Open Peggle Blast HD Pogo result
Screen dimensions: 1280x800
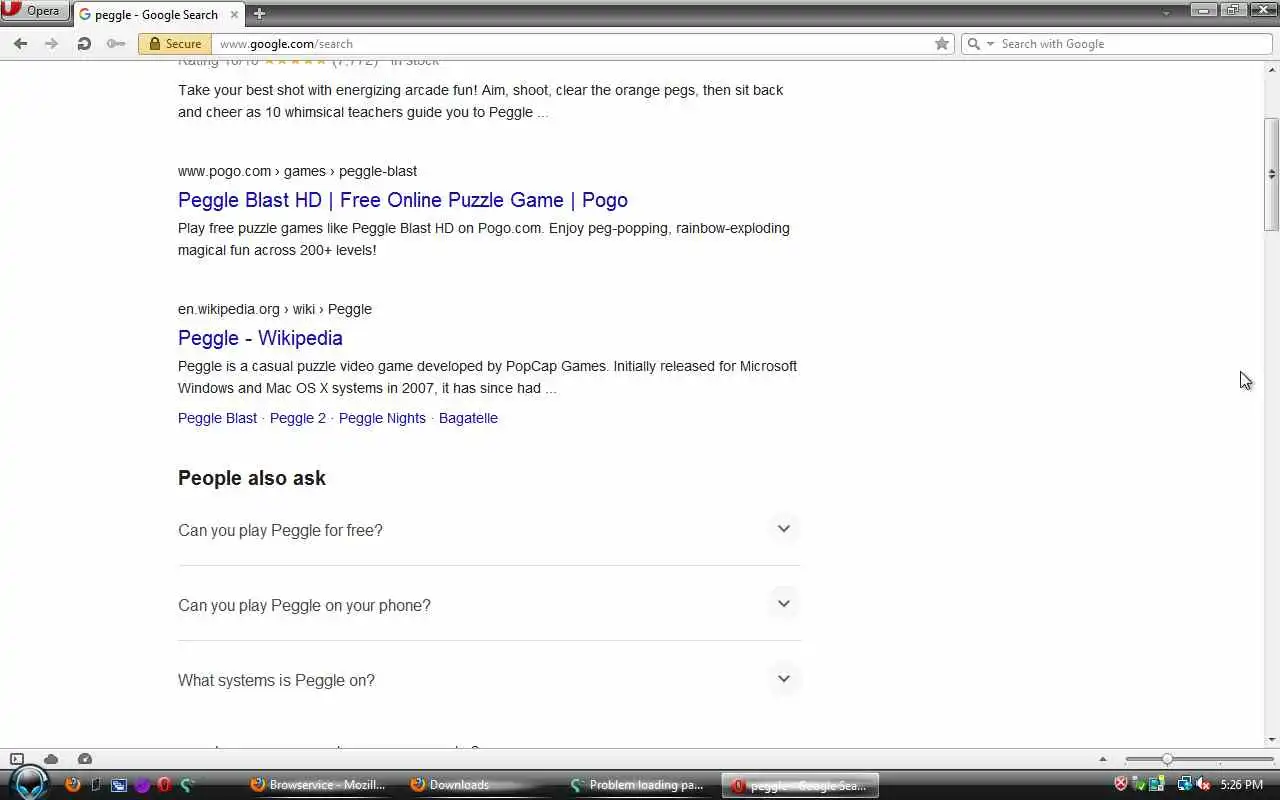tap(403, 200)
